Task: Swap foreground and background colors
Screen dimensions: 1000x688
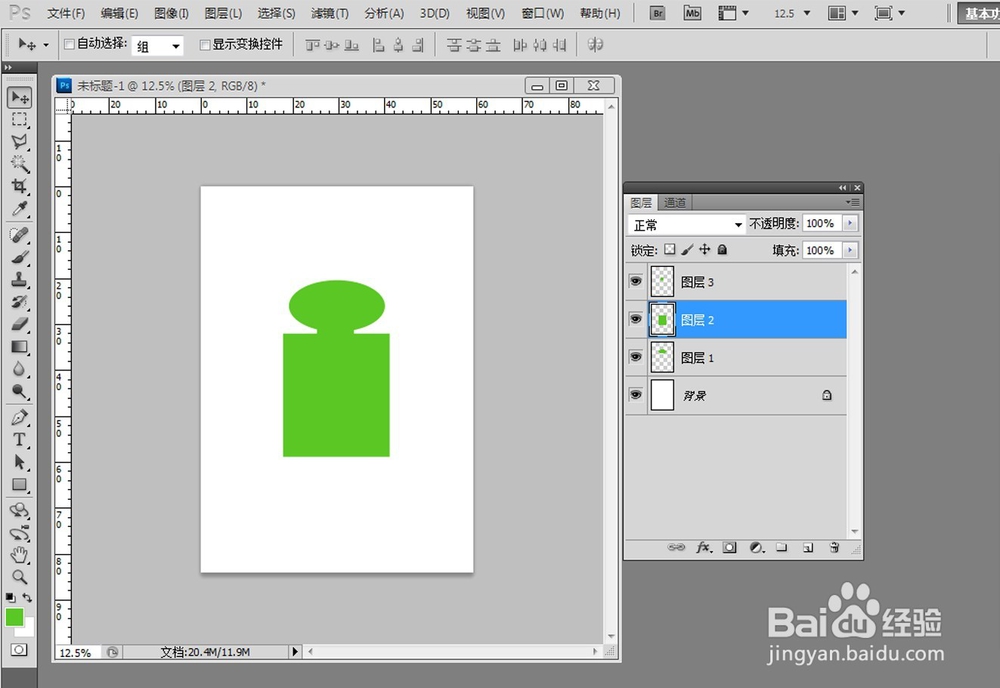Action: tap(27, 597)
